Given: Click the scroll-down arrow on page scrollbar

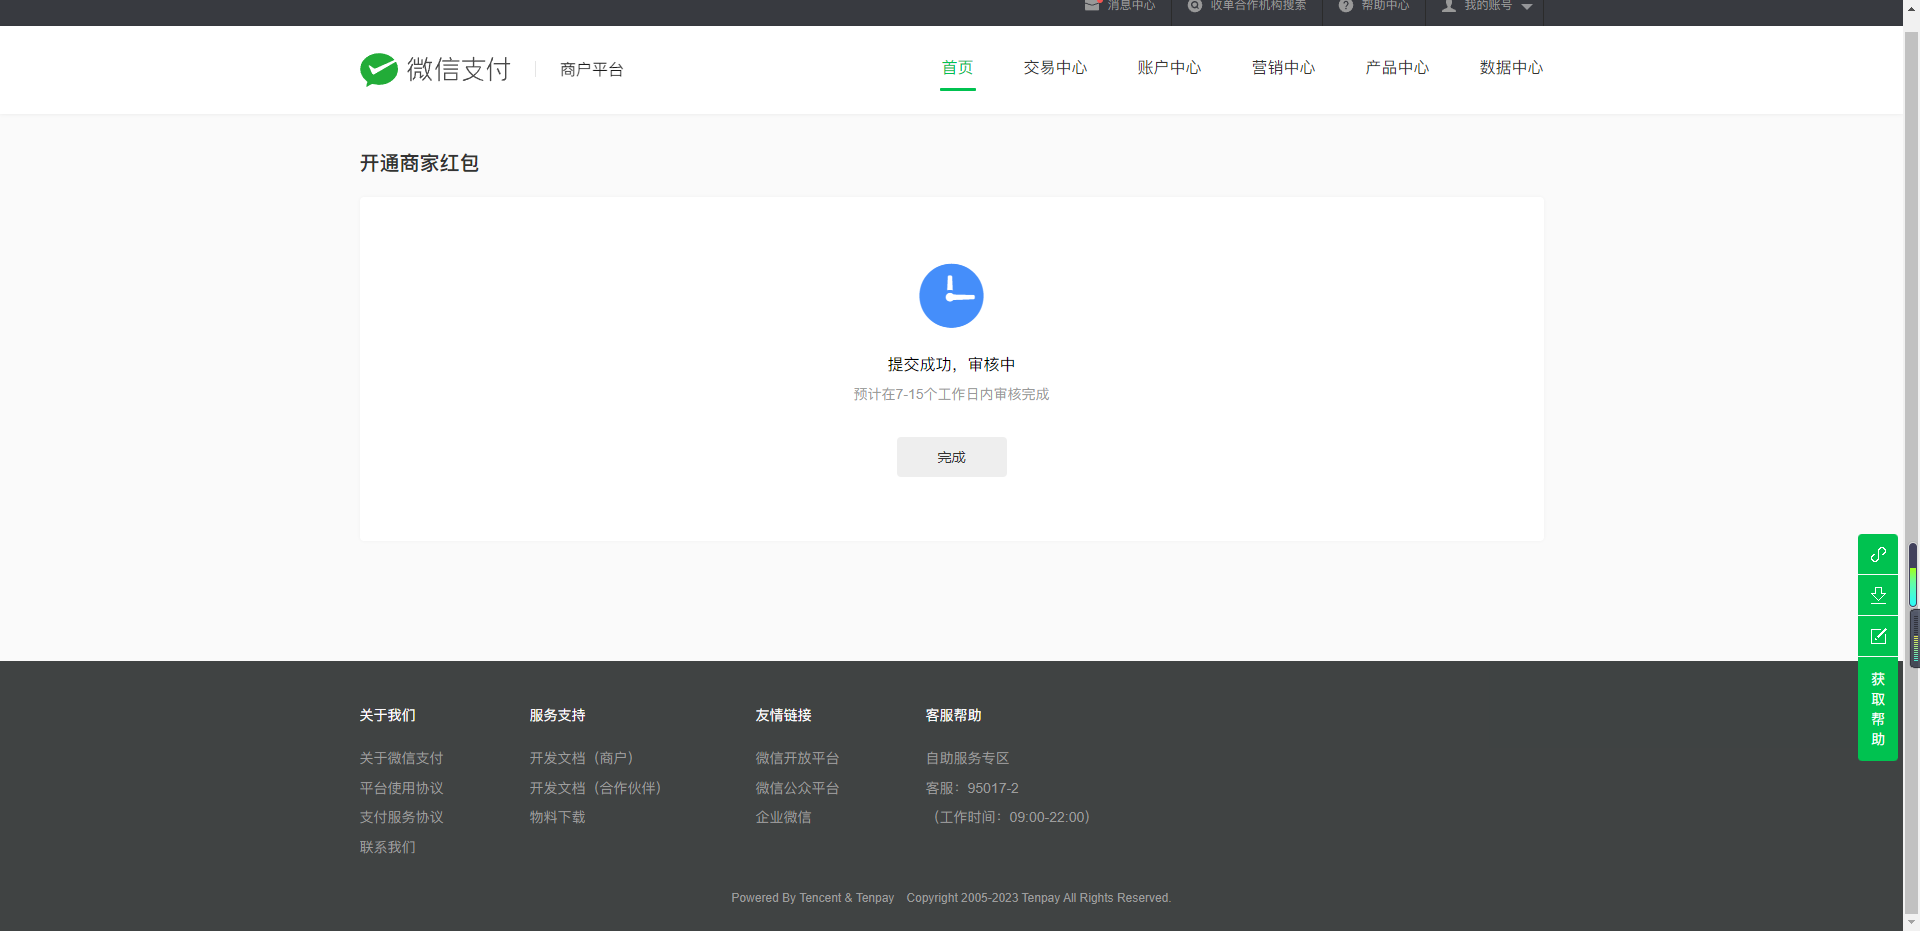Looking at the screenshot, I should (x=1911, y=922).
